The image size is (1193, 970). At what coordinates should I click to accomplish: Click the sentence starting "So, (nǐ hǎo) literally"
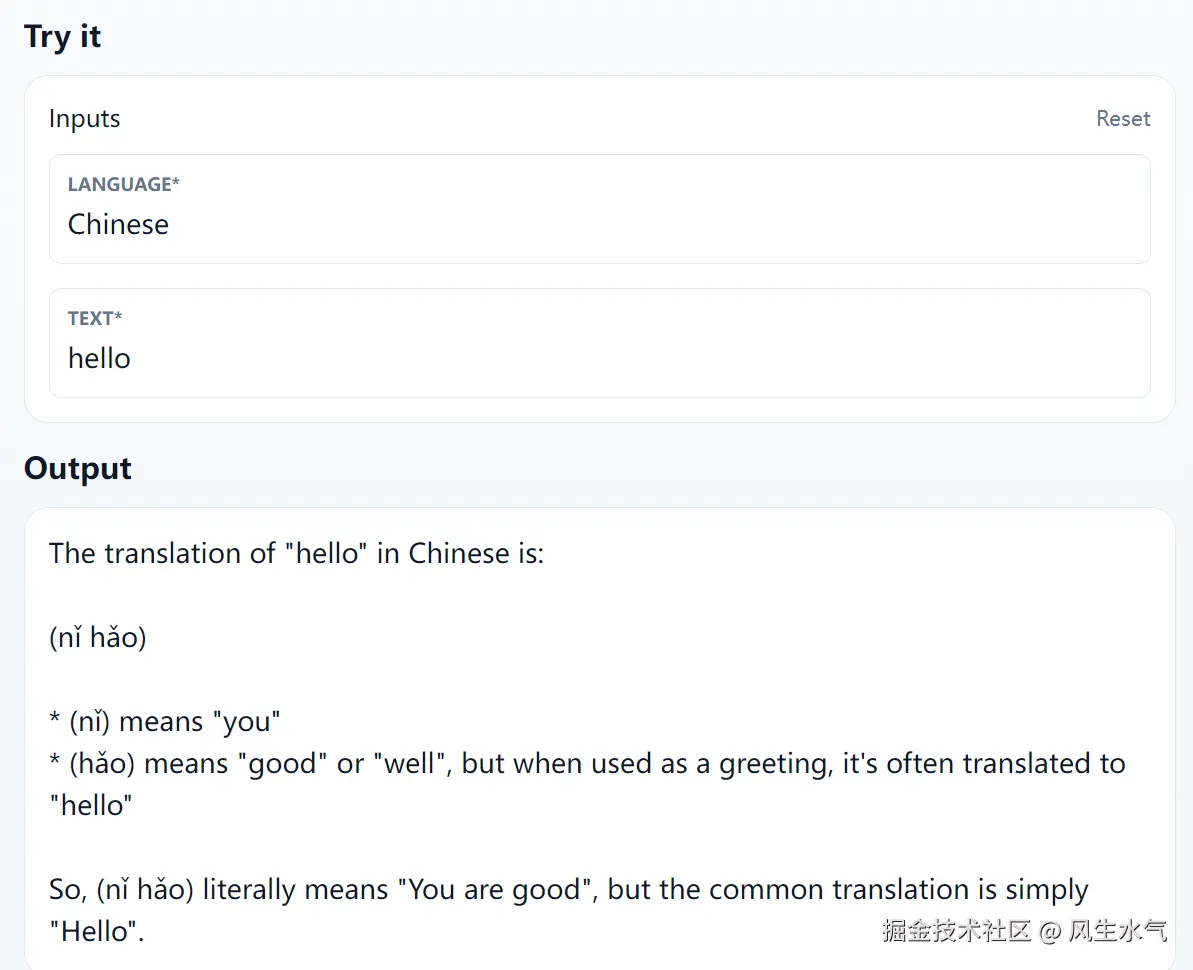(568, 889)
